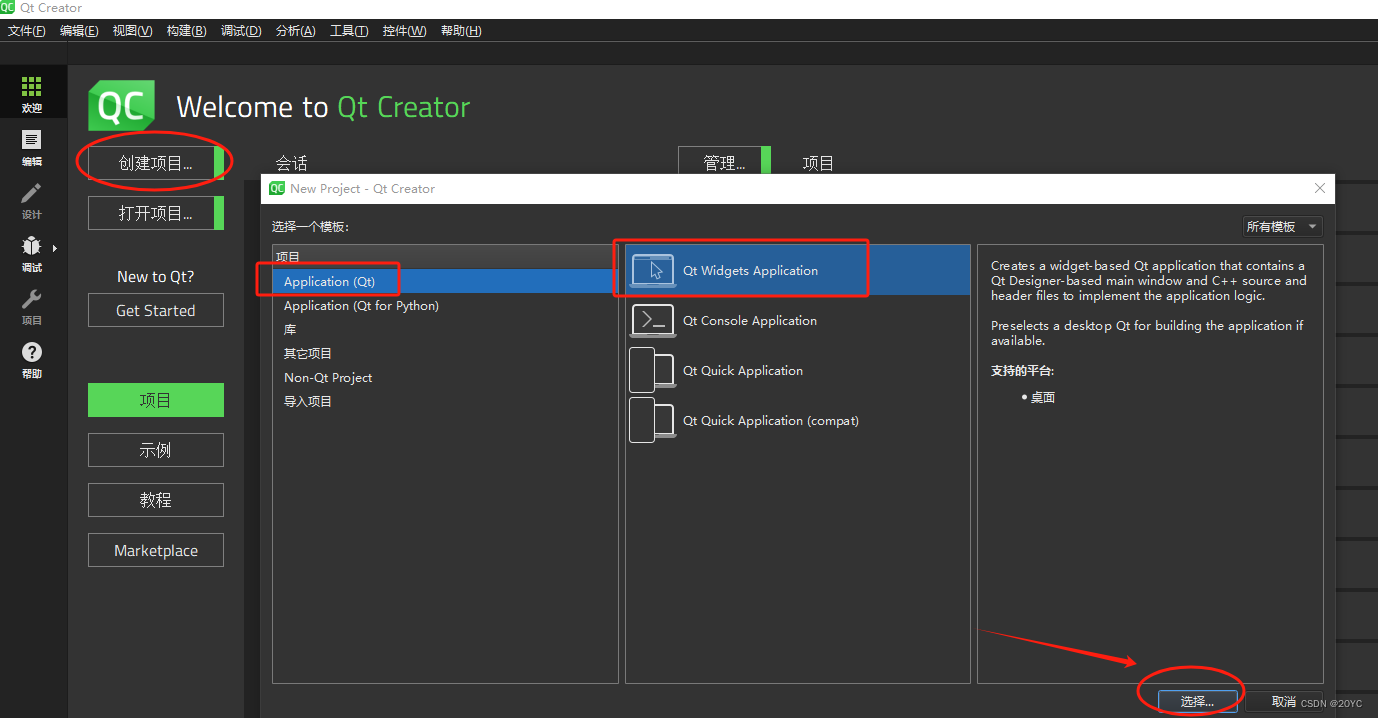Click Welcome to Qt Creator heading
The height and width of the screenshot is (718, 1378).
[x=323, y=107]
